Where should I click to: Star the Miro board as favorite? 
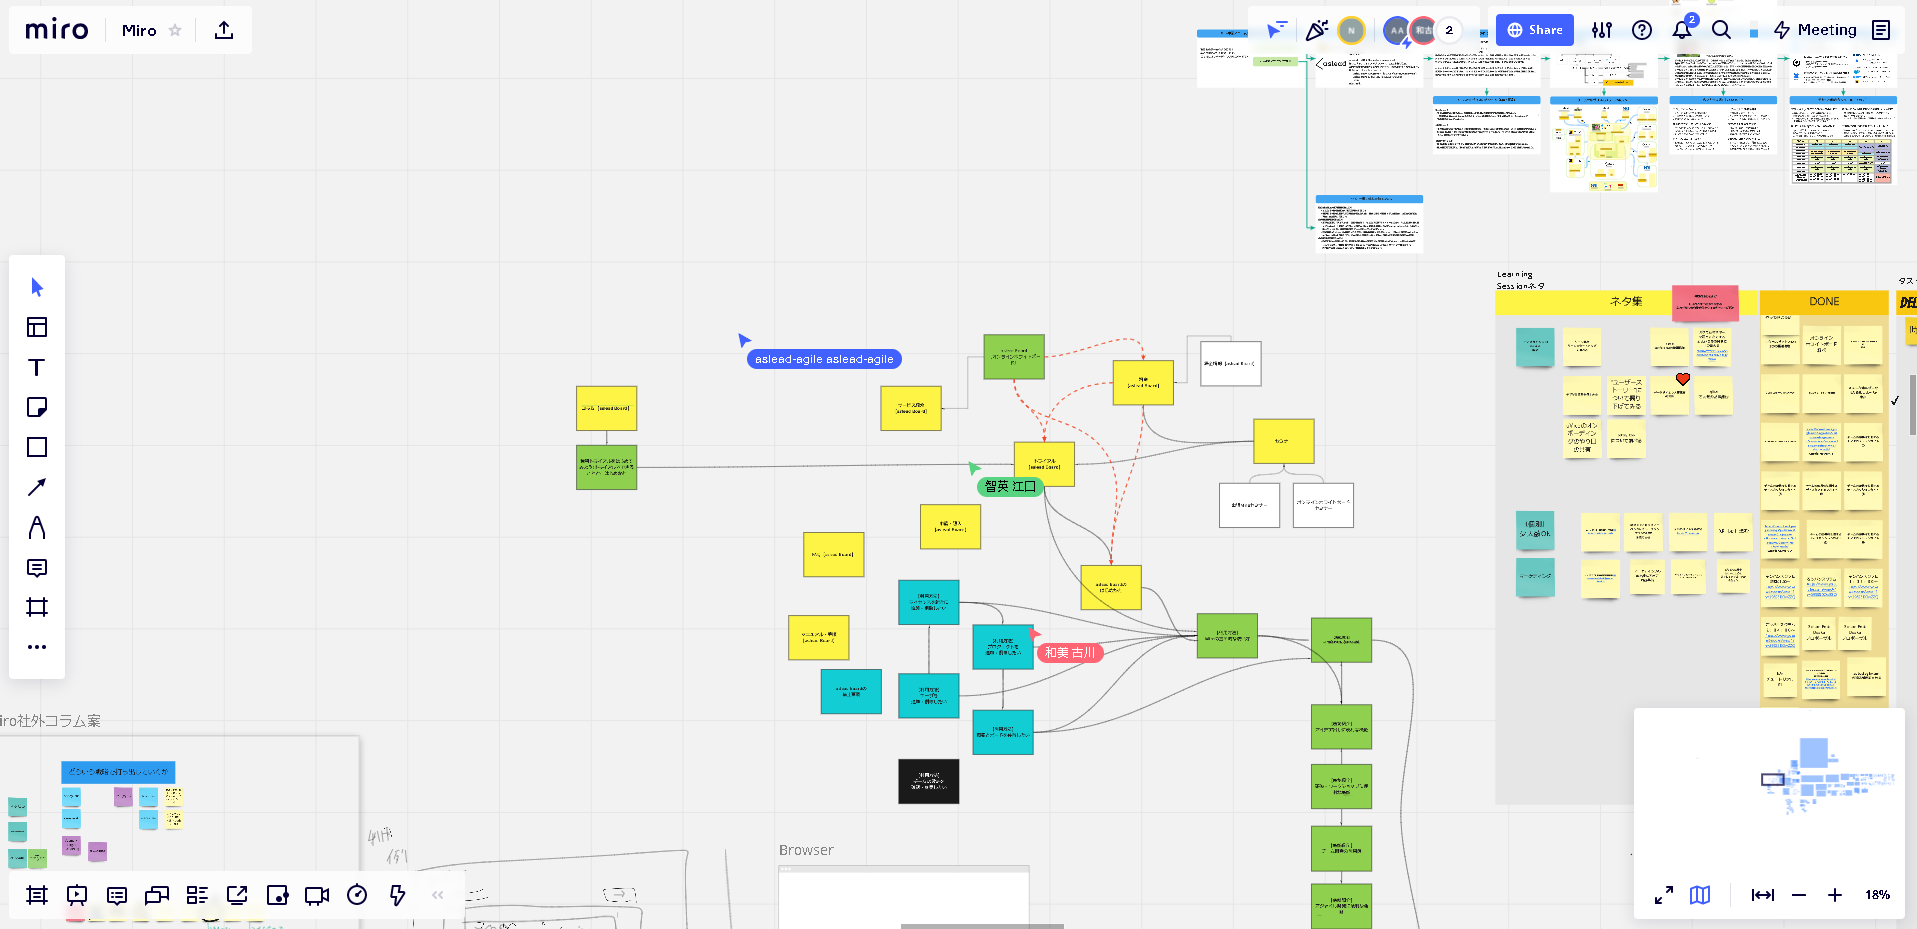(175, 30)
